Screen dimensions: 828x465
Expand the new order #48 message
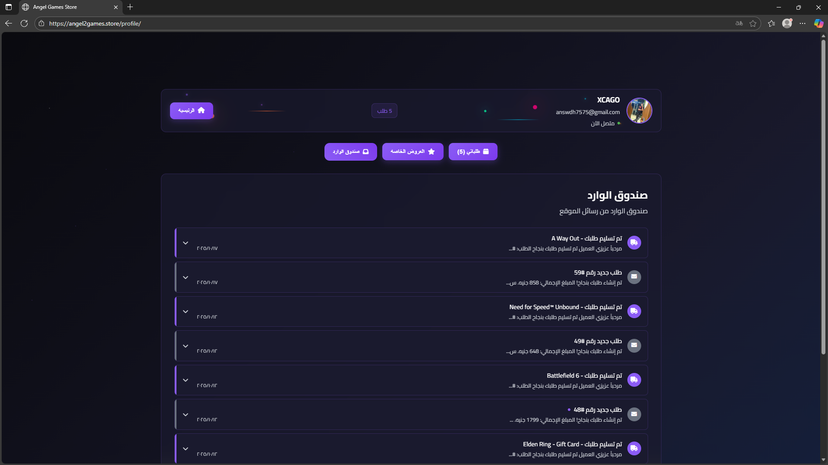(185, 414)
